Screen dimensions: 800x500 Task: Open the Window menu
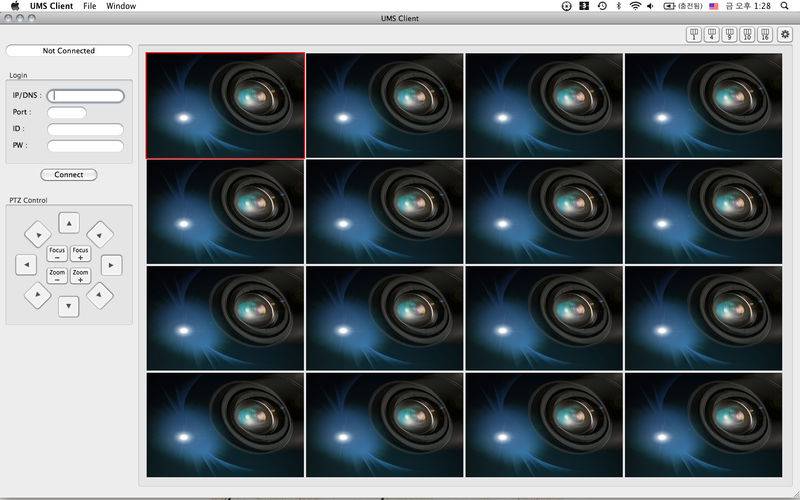pyautogui.click(x=121, y=6)
